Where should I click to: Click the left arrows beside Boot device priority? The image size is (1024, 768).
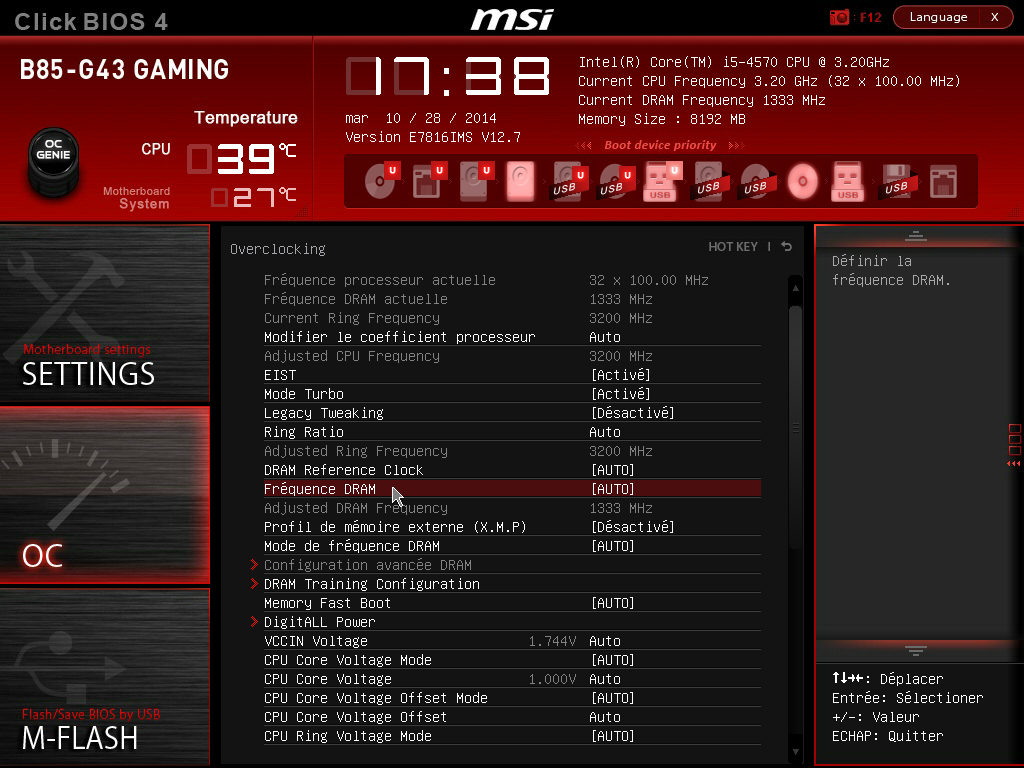[584, 145]
